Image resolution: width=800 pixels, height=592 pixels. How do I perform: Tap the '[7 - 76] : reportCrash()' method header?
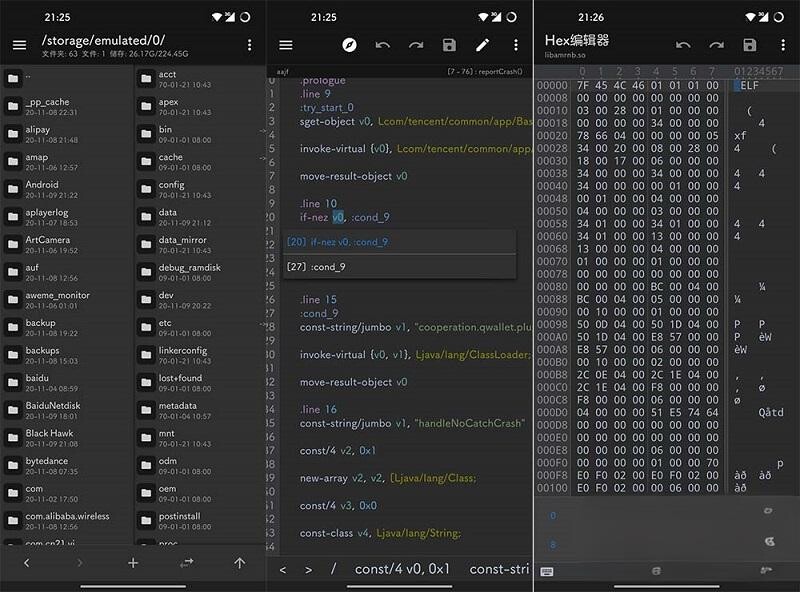(485, 71)
